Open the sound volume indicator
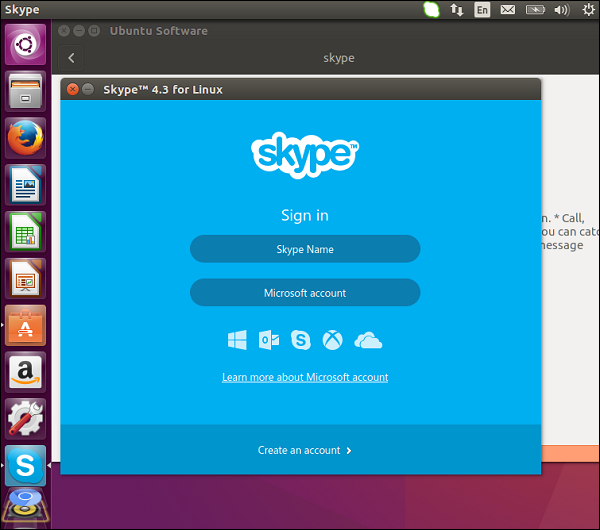 pos(561,10)
